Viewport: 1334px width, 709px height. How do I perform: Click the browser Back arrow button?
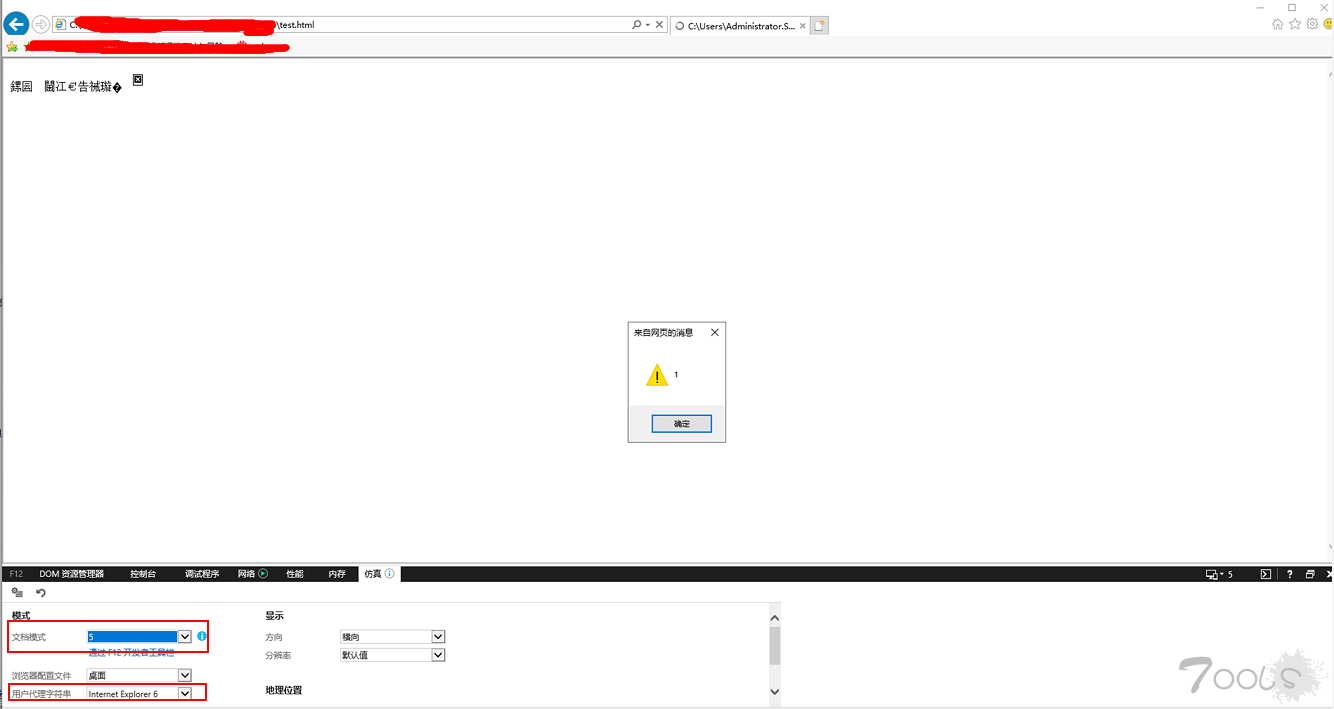pyautogui.click(x=16, y=24)
